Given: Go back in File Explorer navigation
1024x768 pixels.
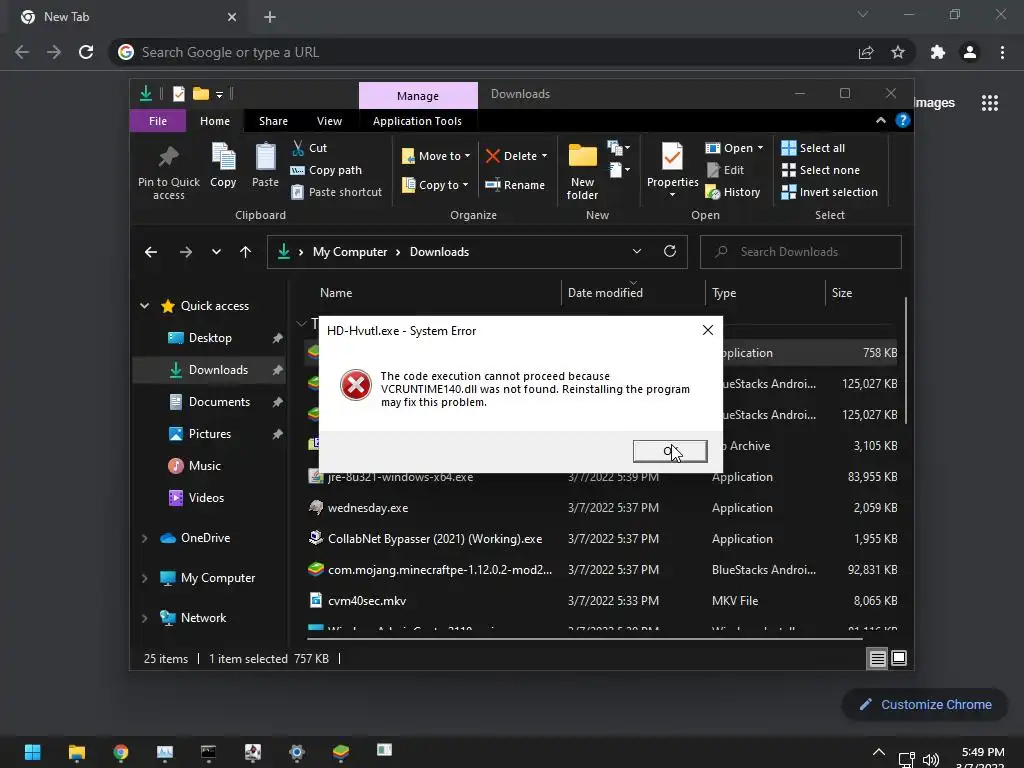Looking at the screenshot, I should 151,252.
